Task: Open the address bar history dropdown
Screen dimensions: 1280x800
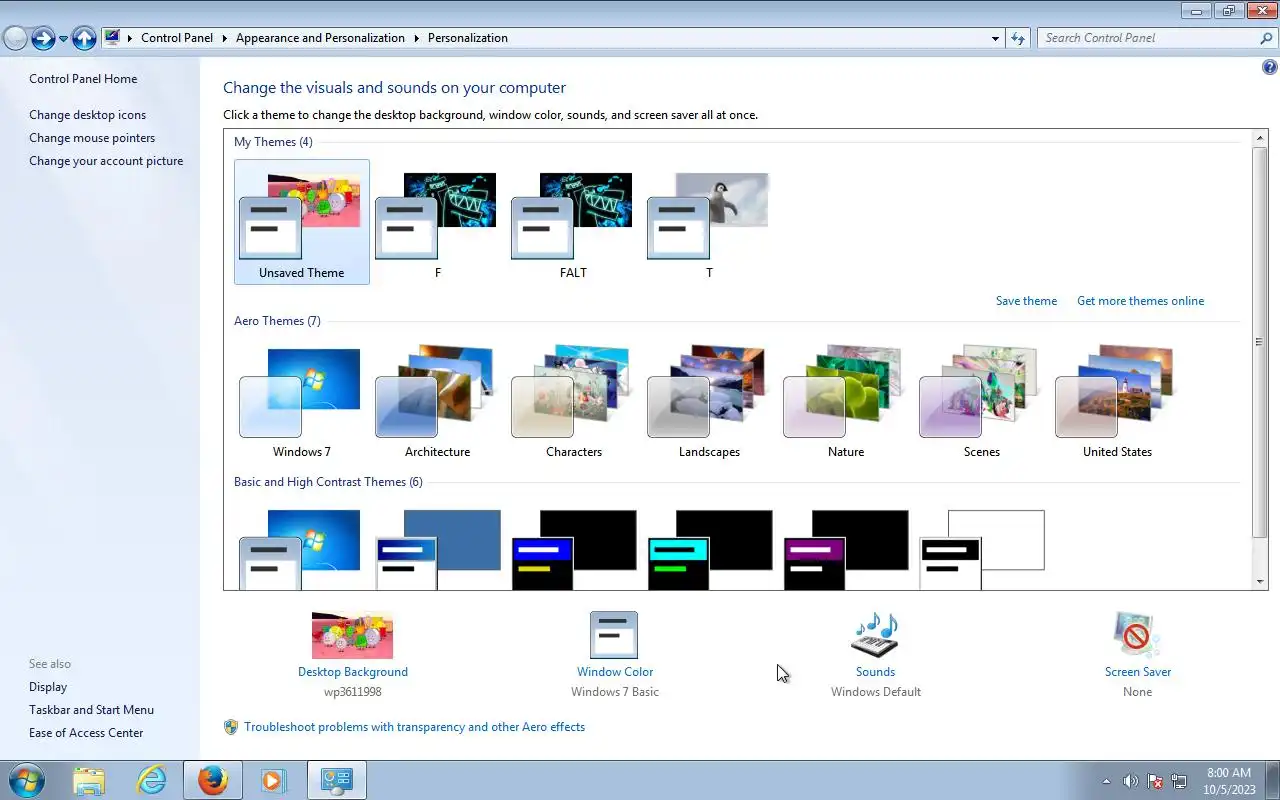Action: pyautogui.click(x=995, y=39)
